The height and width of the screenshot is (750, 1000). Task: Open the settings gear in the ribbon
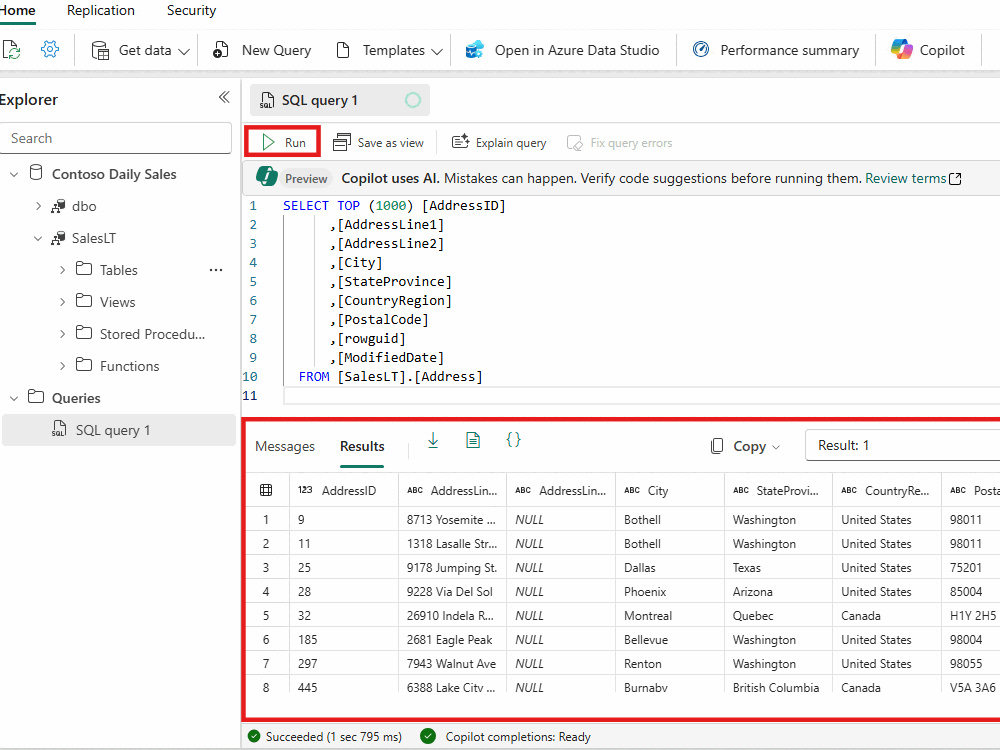(50, 49)
